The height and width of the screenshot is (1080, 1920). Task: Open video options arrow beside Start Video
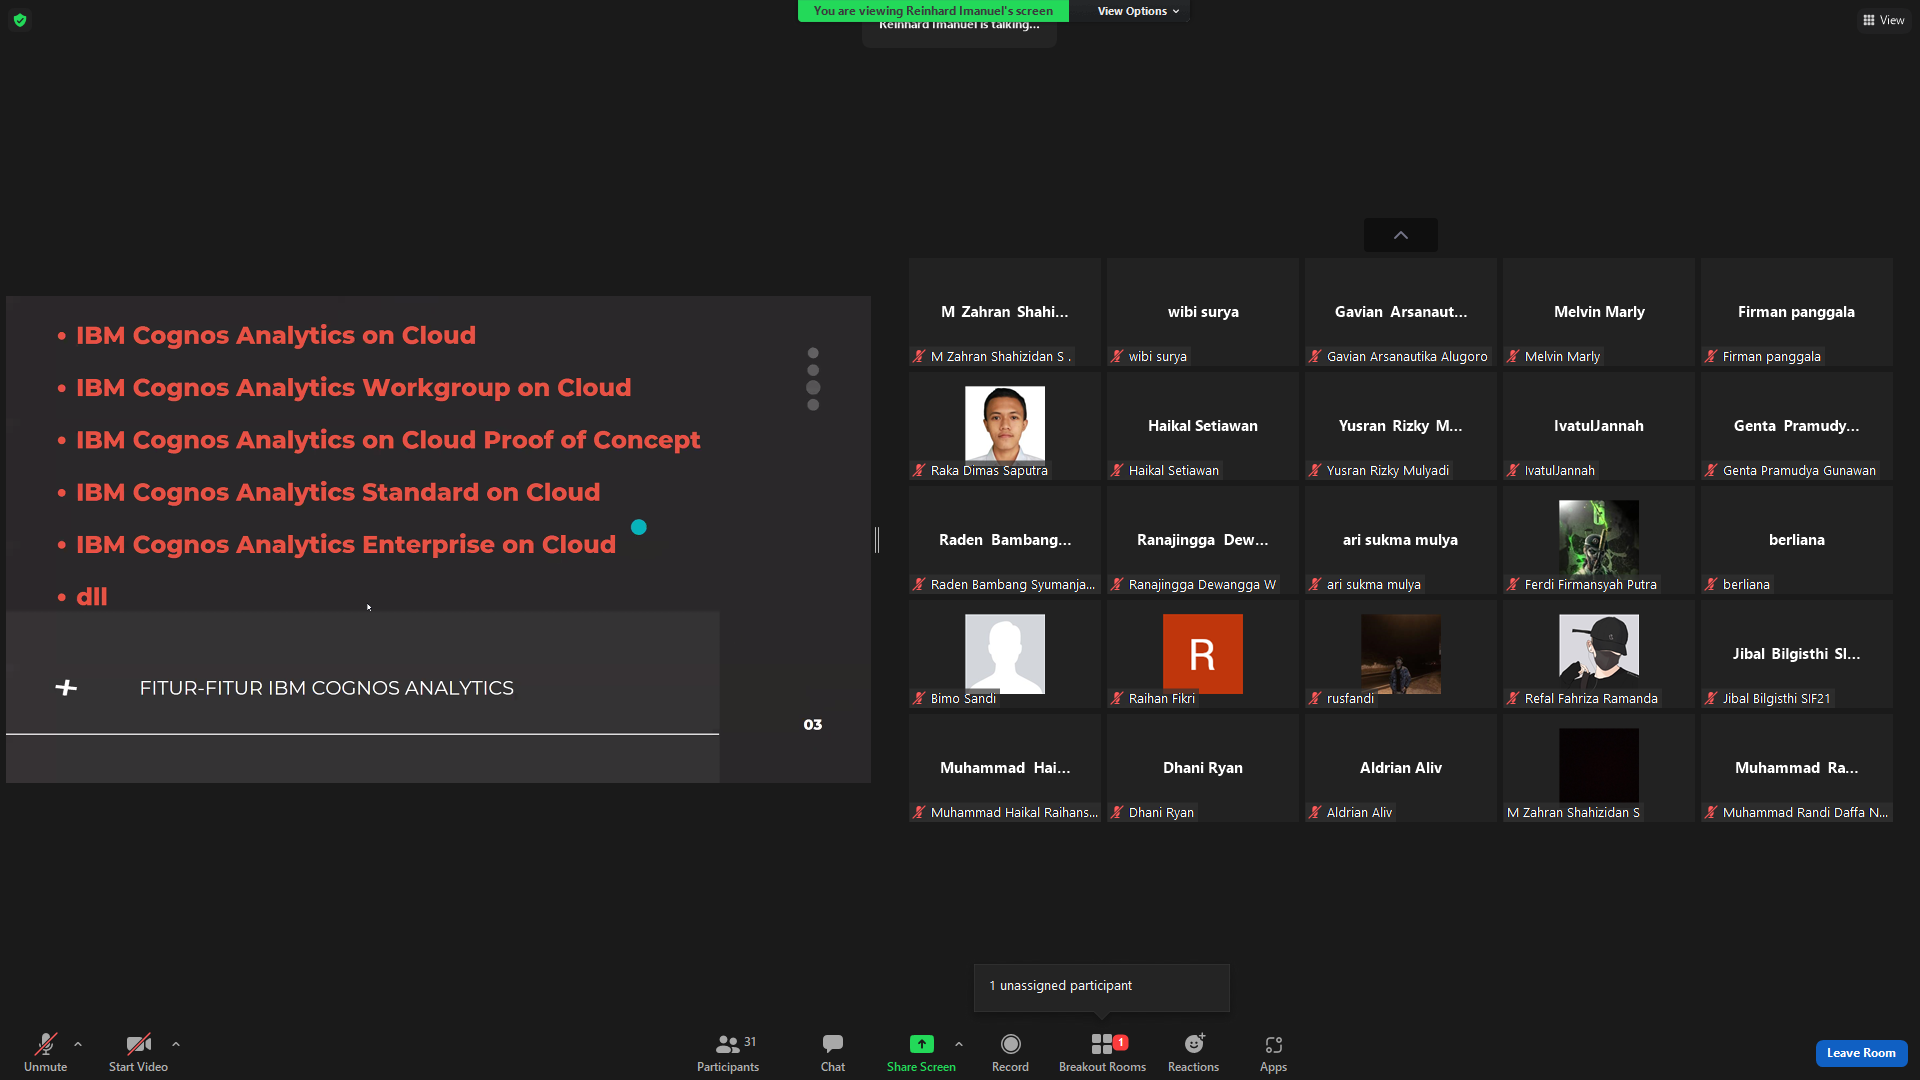(176, 1044)
